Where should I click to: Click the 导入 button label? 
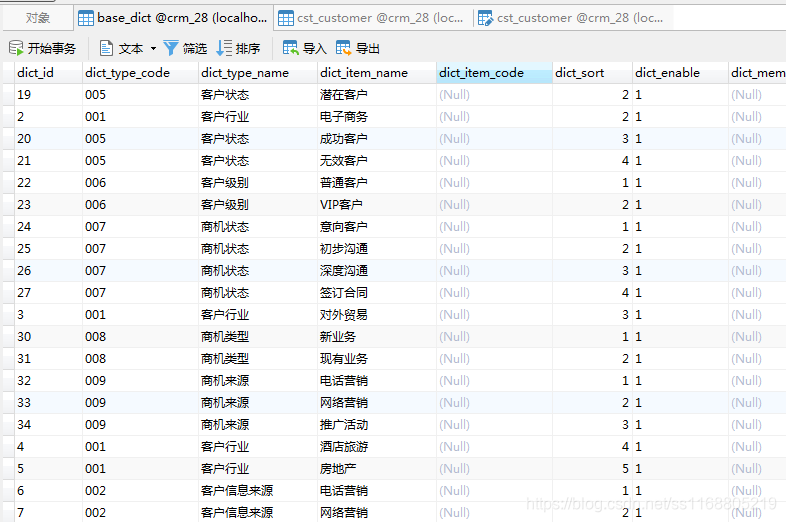(315, 49)
